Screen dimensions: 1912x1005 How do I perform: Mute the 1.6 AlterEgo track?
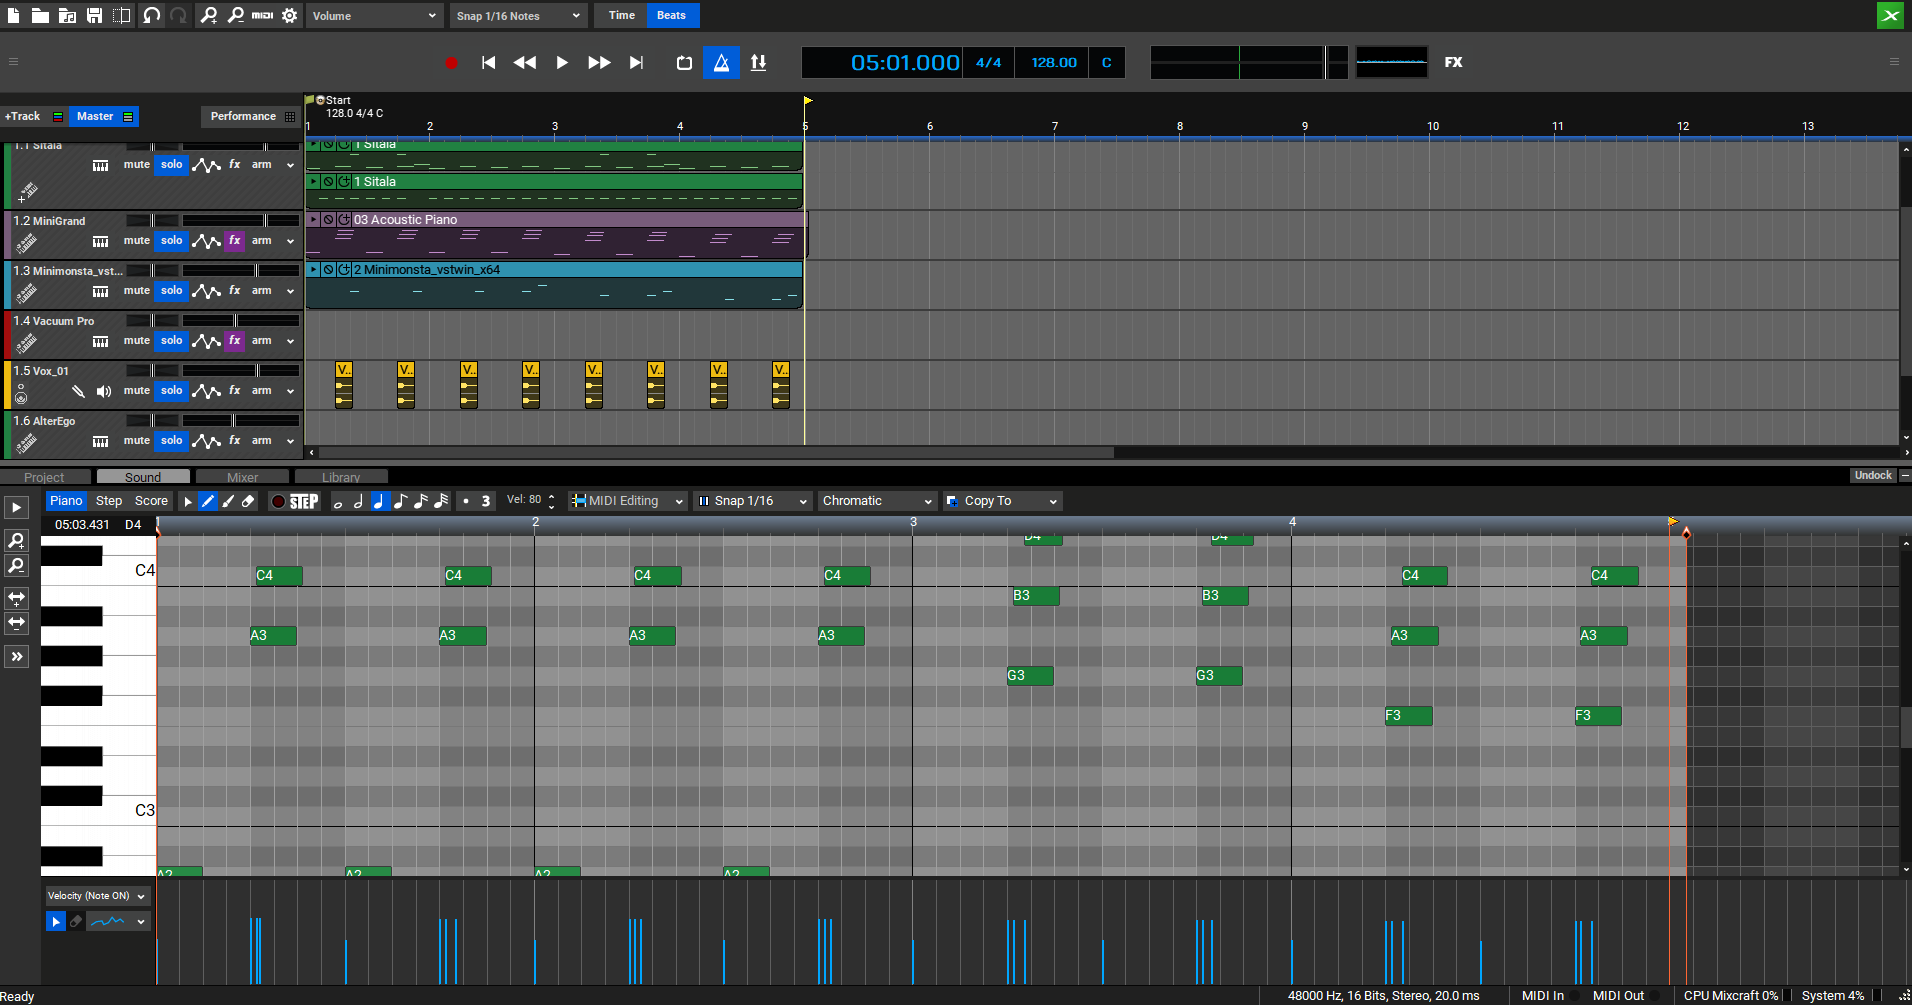137,440
